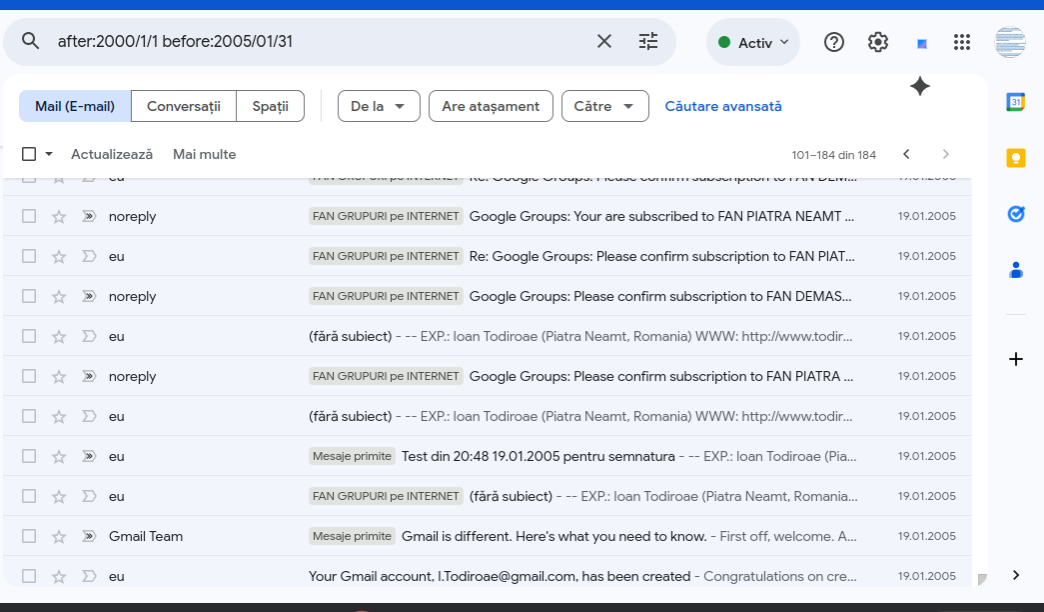Image resolution: width=1044 pixels, height=612 pixels.
Task: Open Google Calendar in side panel
Action: (x=1016, y=101)
